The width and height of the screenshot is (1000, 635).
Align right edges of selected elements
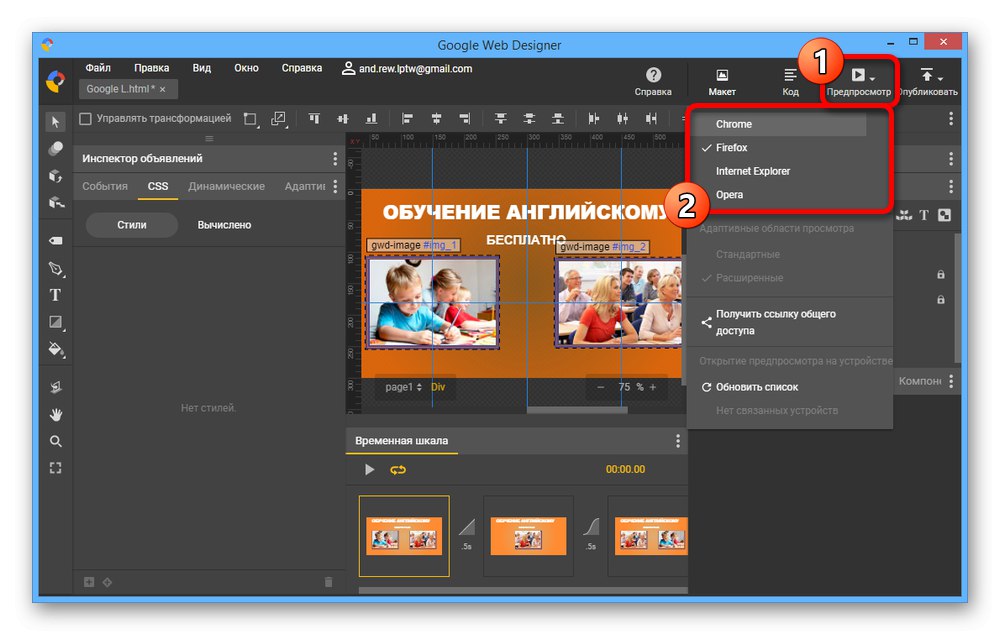pos(465,119)
